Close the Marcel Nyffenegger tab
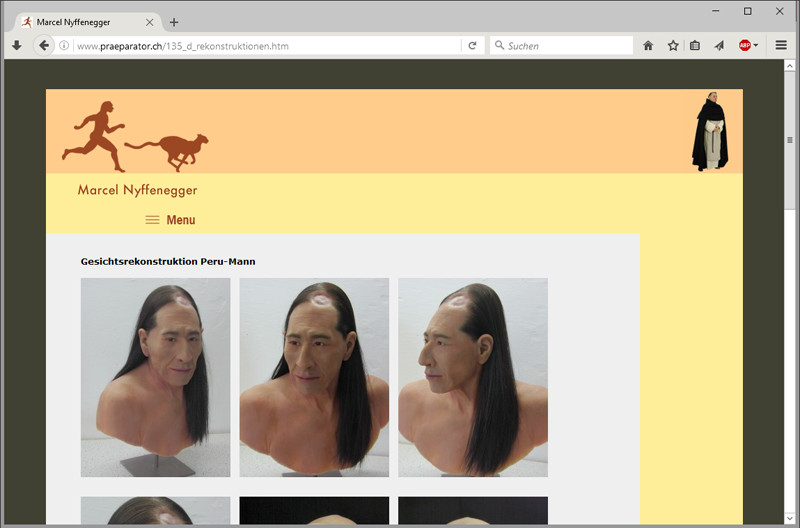This screenshot has height=528, width=800. pos(149,22)
